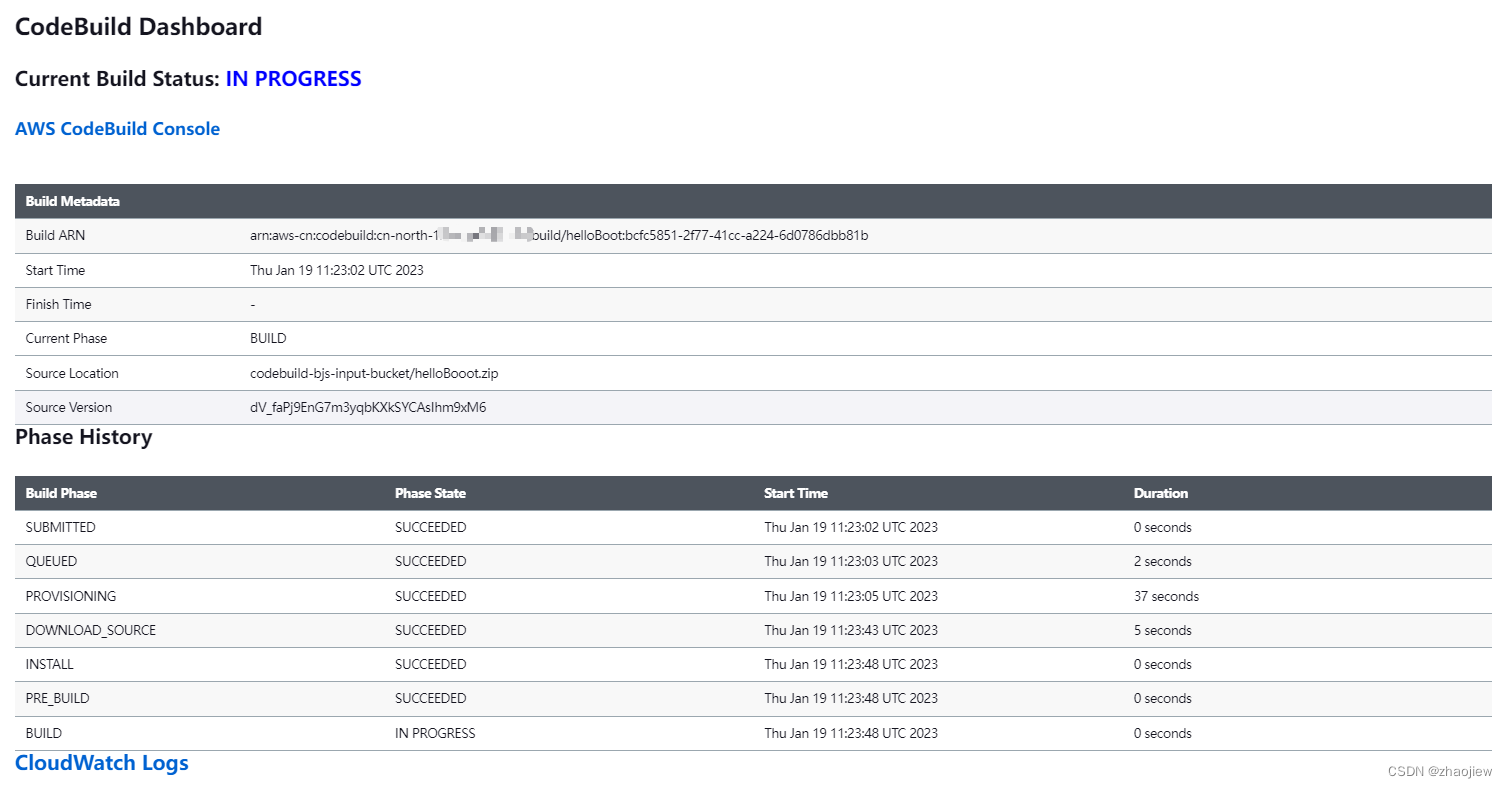Click the PRE_BUILD row start time

851,698
